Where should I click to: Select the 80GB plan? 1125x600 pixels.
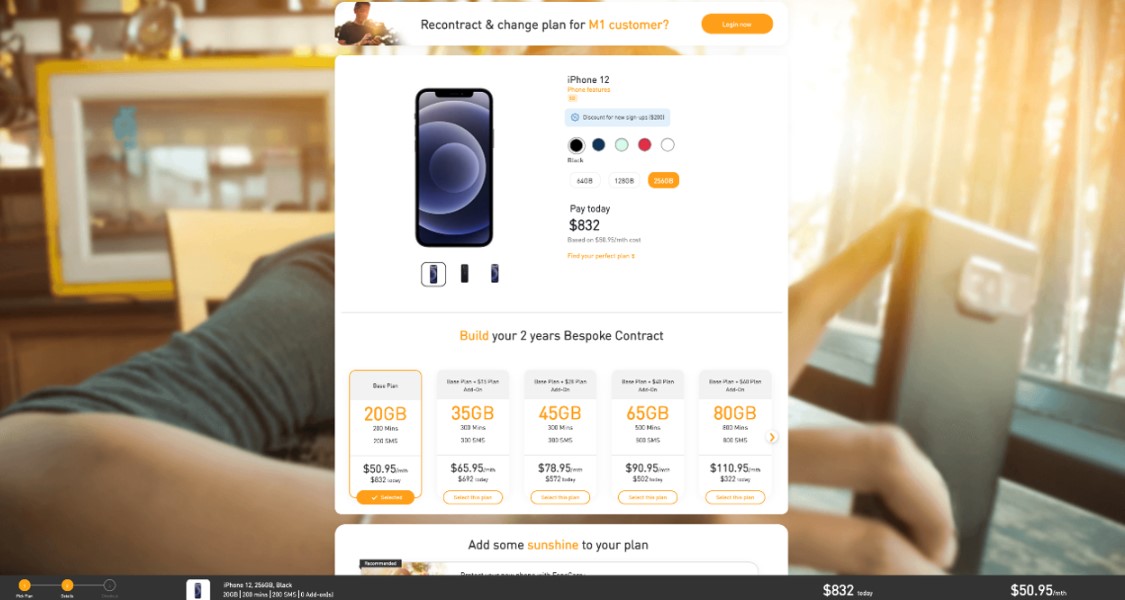735,497
